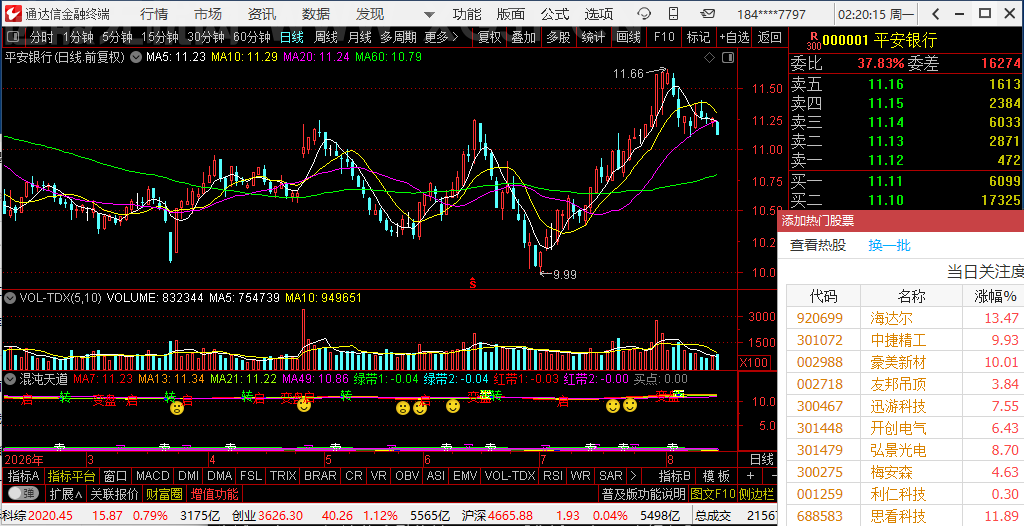The width and height of the screenshot is (1024, 526).
Task: Click the panel layout icon left of 分时
Action: pos(12,37)
